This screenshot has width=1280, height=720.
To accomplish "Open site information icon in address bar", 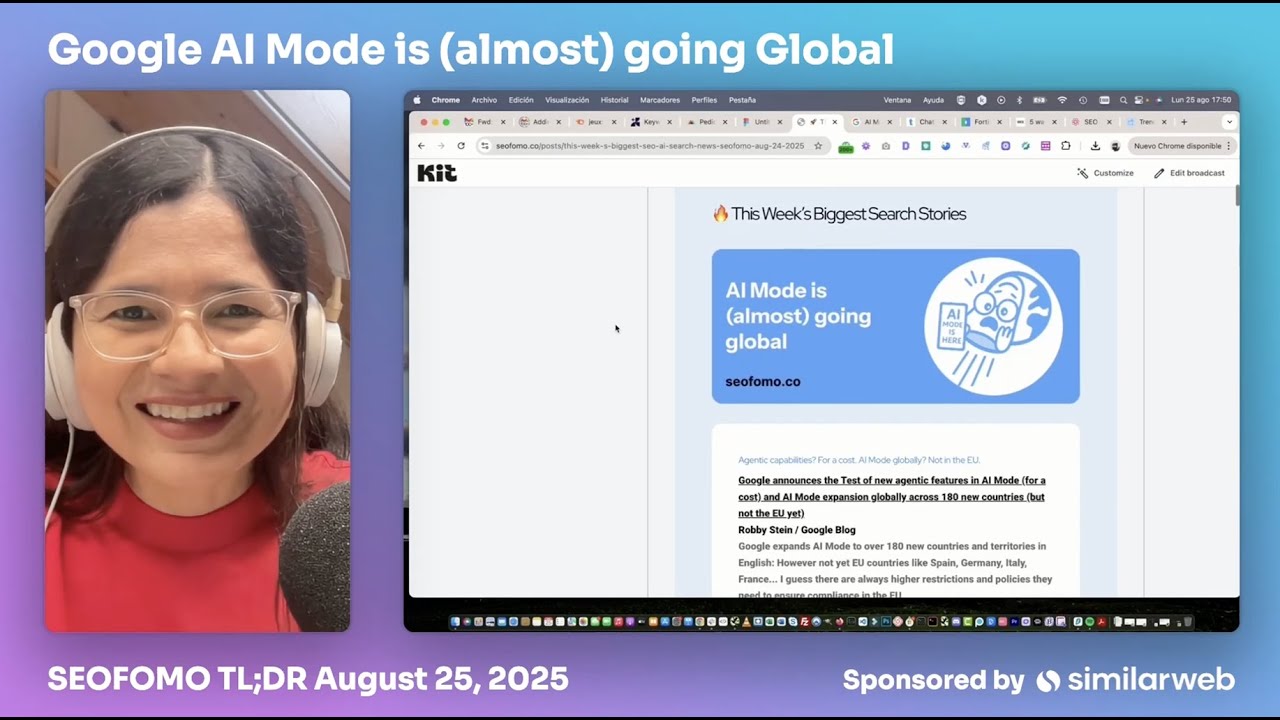I will coord(485,146).
